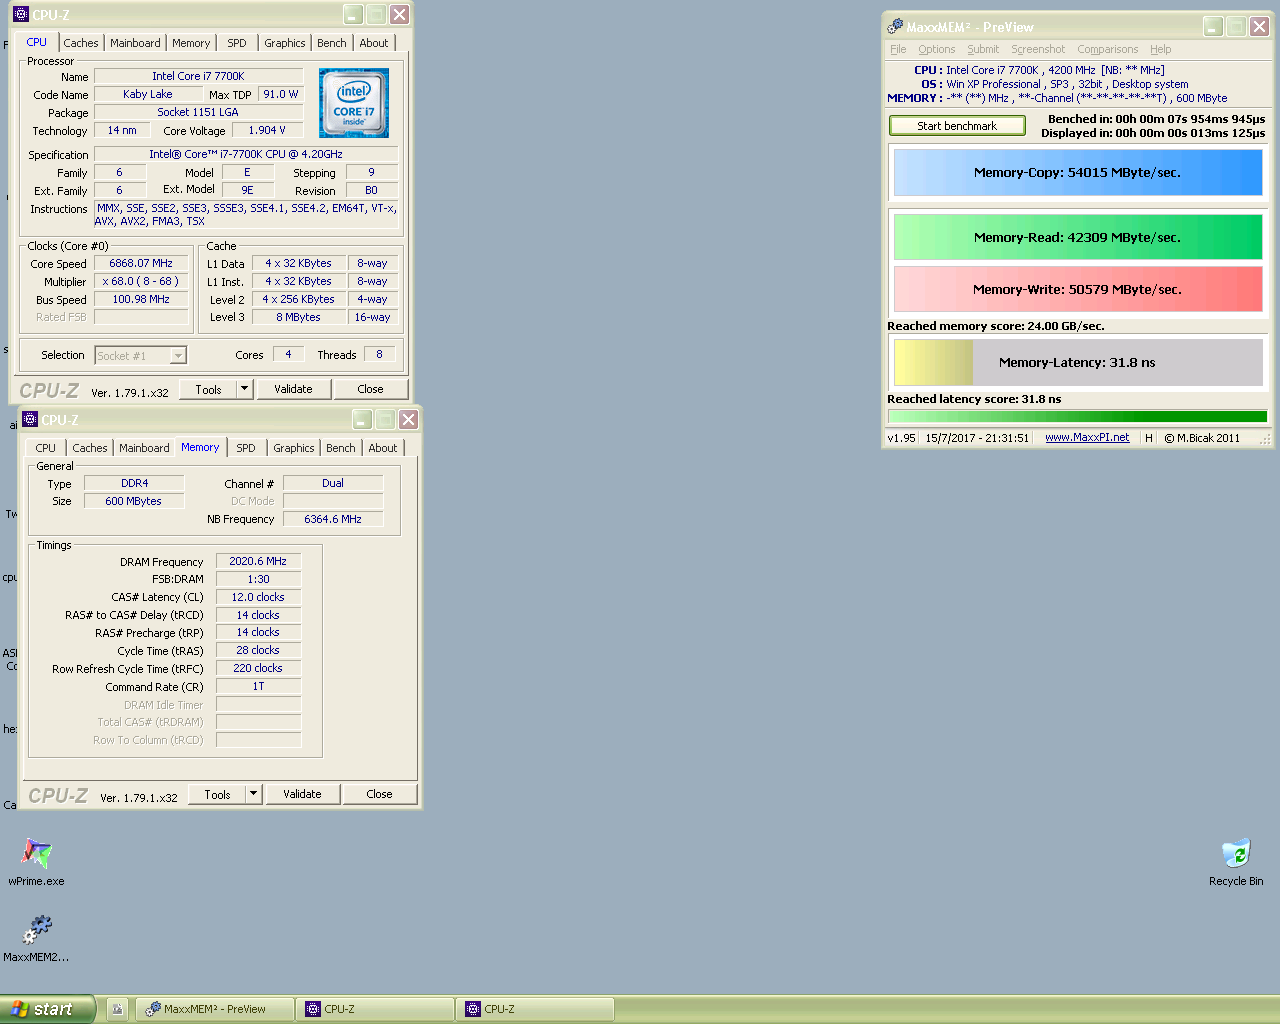Screen dimensions: 1280x1024
Task: Click Tools button in lower CPU-Z window
Action: 218,794
